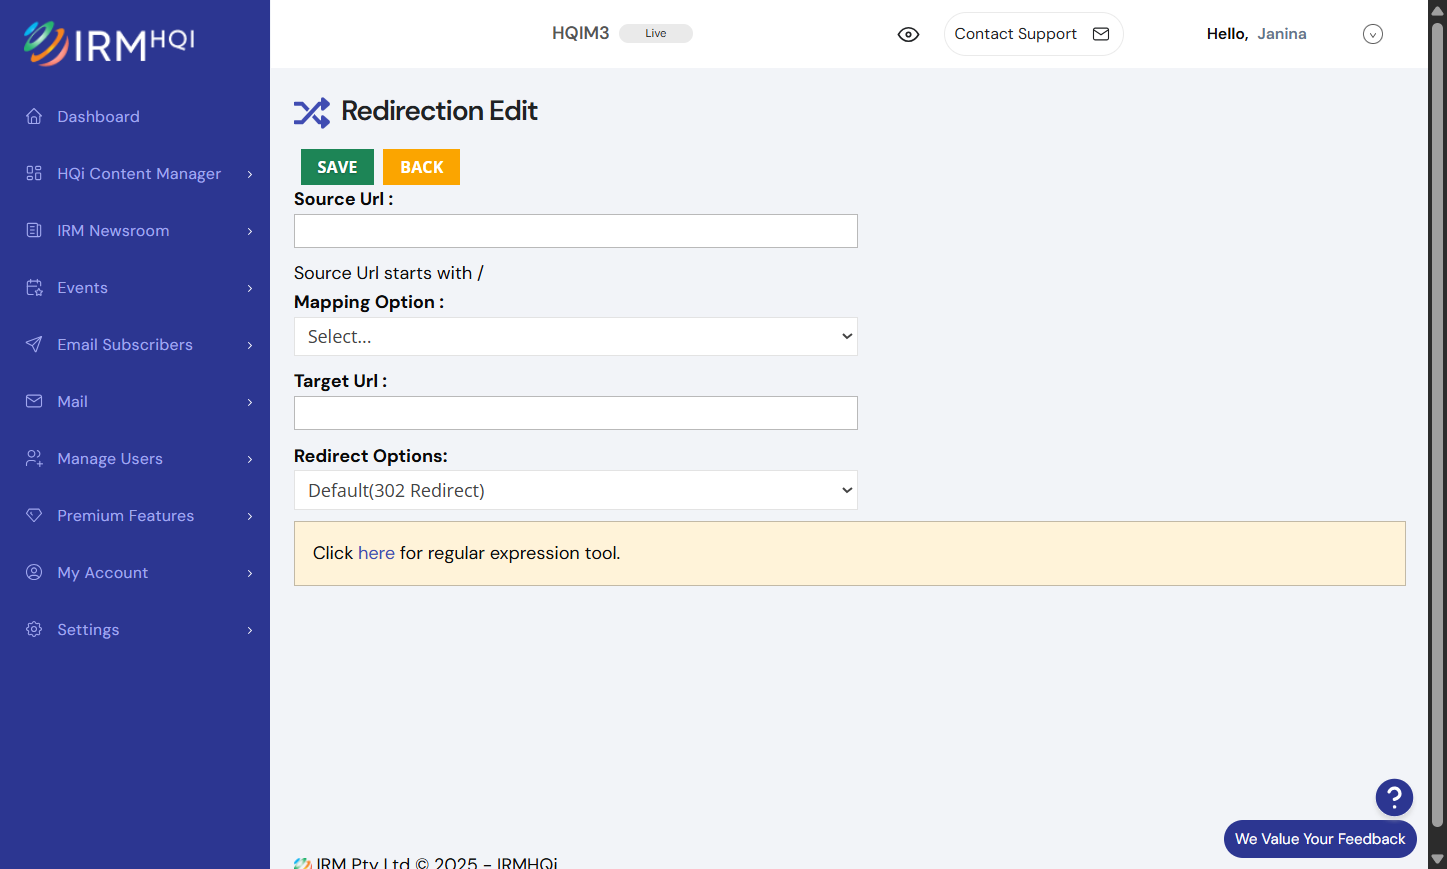Click the page vertical scrollbar
This screenshot has width=1447, height=869.
pyautogui.click(x=1437, y=423)
